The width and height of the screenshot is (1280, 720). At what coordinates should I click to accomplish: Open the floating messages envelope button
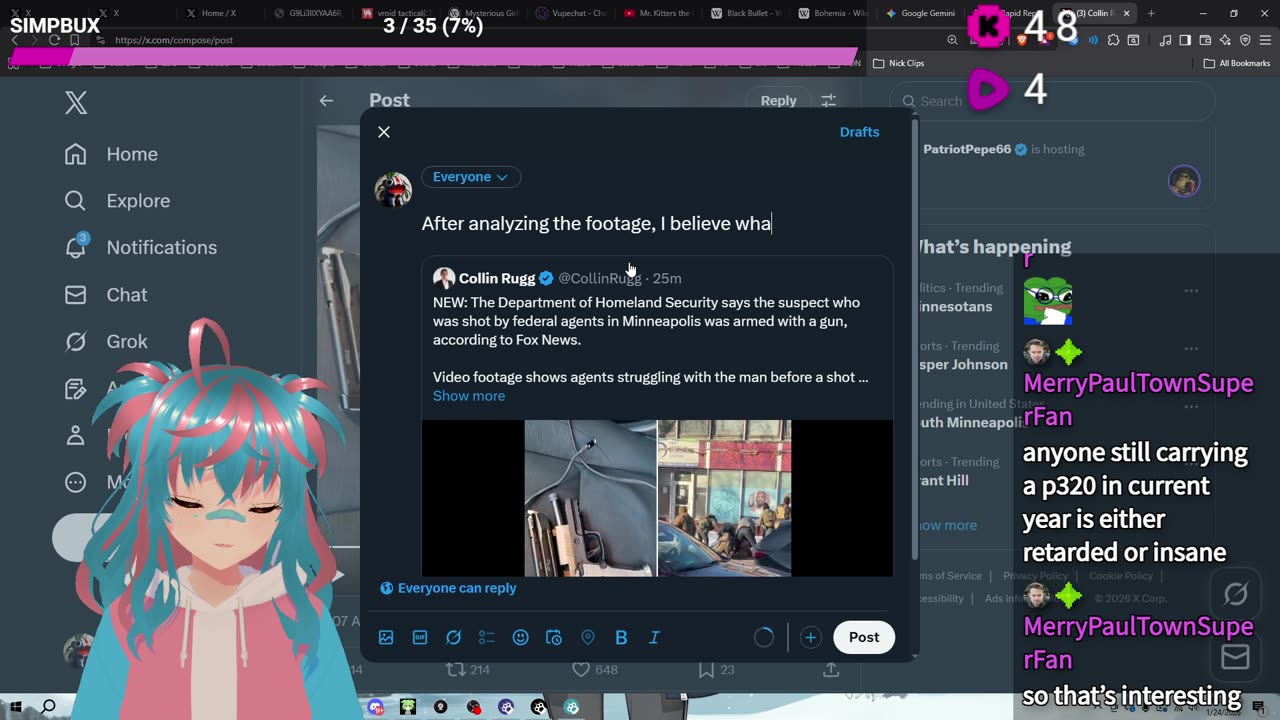click(x=1236, y=656)
